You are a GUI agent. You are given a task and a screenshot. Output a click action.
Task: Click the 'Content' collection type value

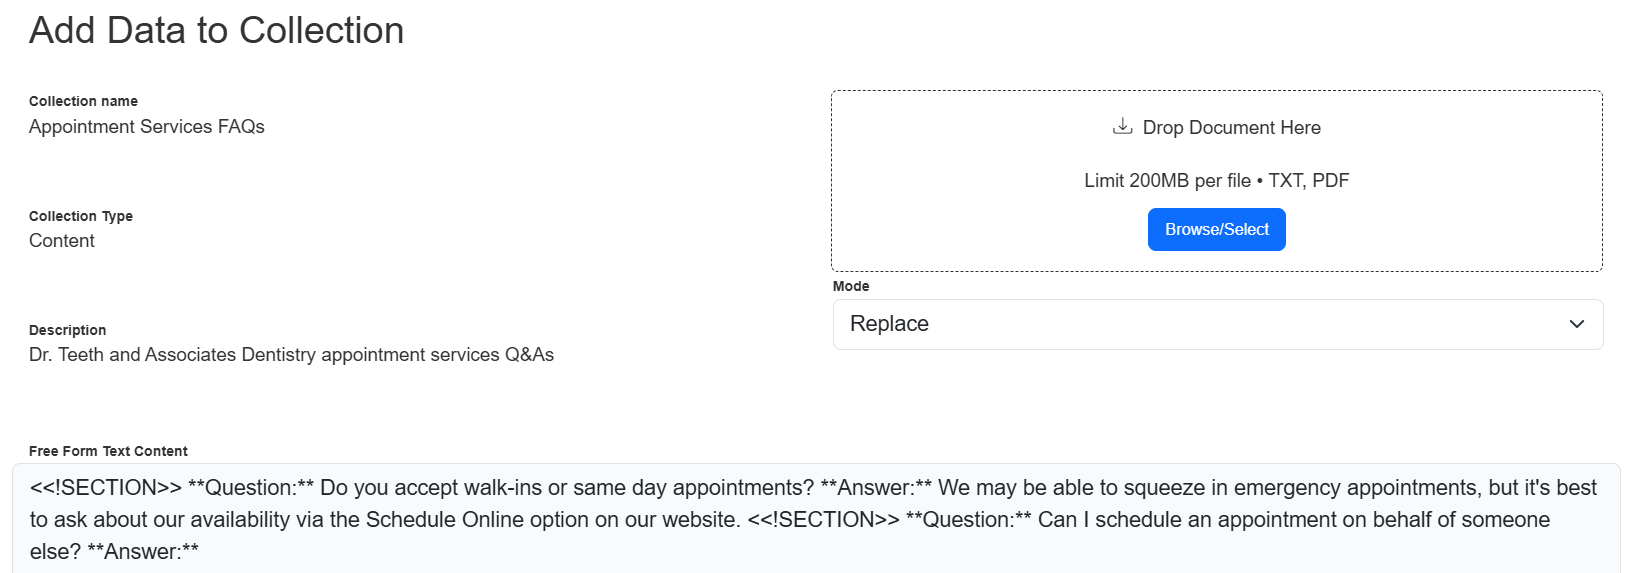coord(61,241)
